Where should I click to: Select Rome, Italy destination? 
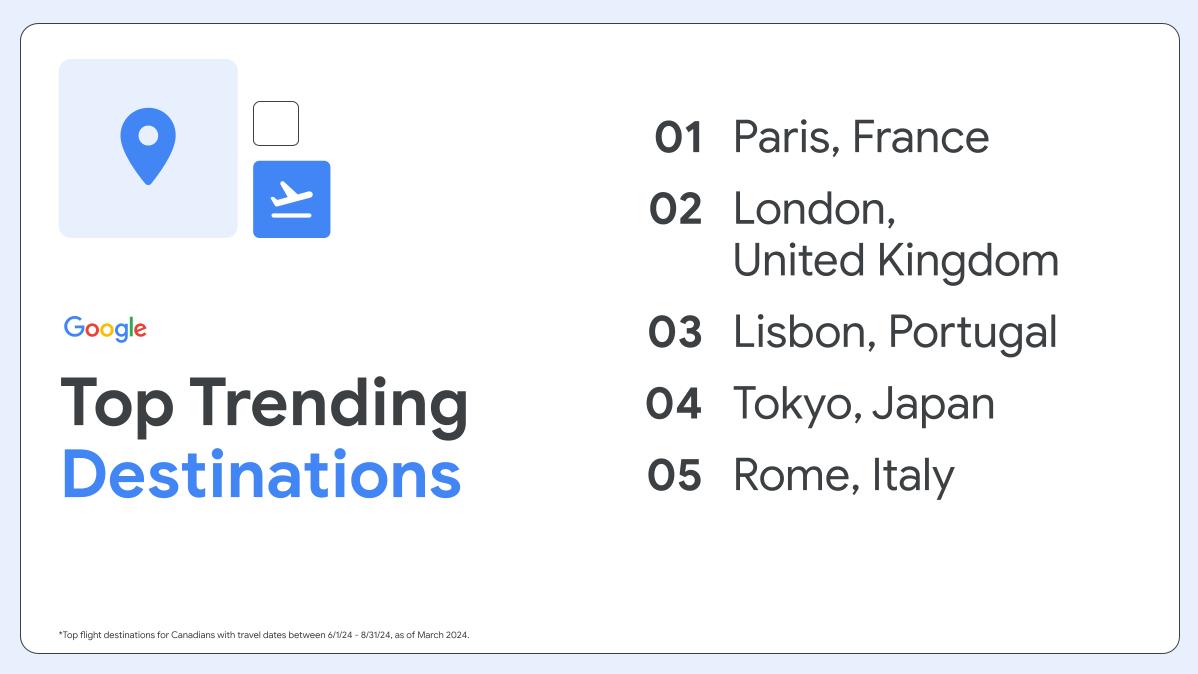pos(843,476)
